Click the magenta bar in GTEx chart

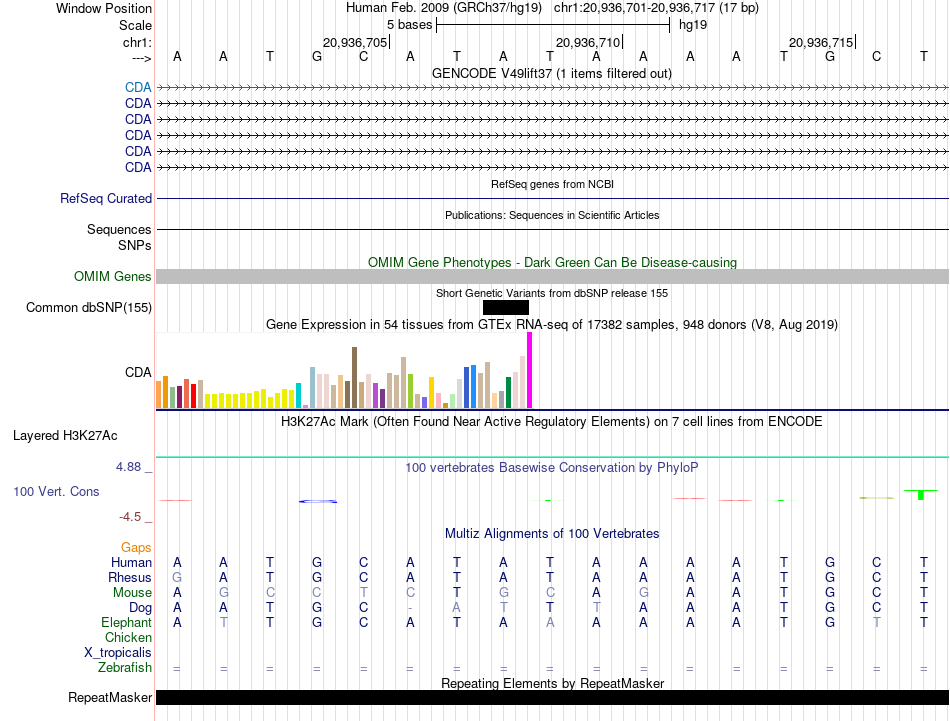point(530,370)
